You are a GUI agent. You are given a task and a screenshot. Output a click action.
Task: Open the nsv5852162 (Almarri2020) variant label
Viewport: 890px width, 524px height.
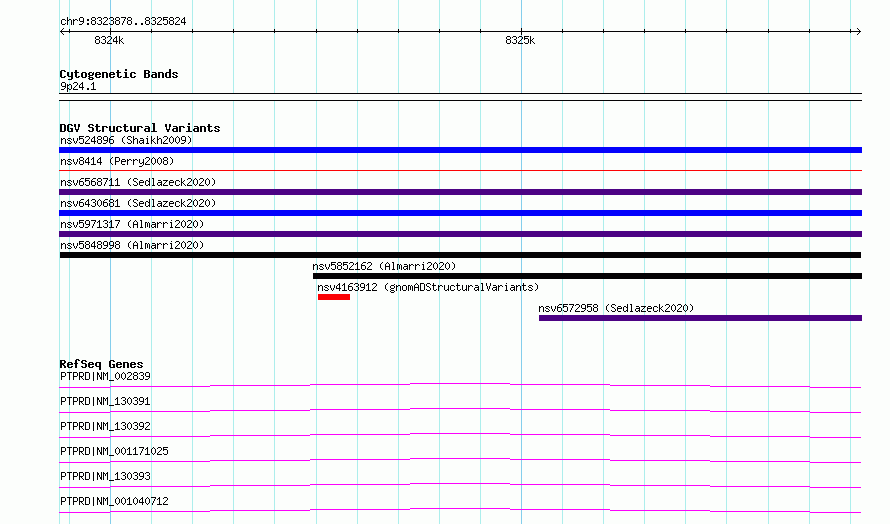point(384,266)
